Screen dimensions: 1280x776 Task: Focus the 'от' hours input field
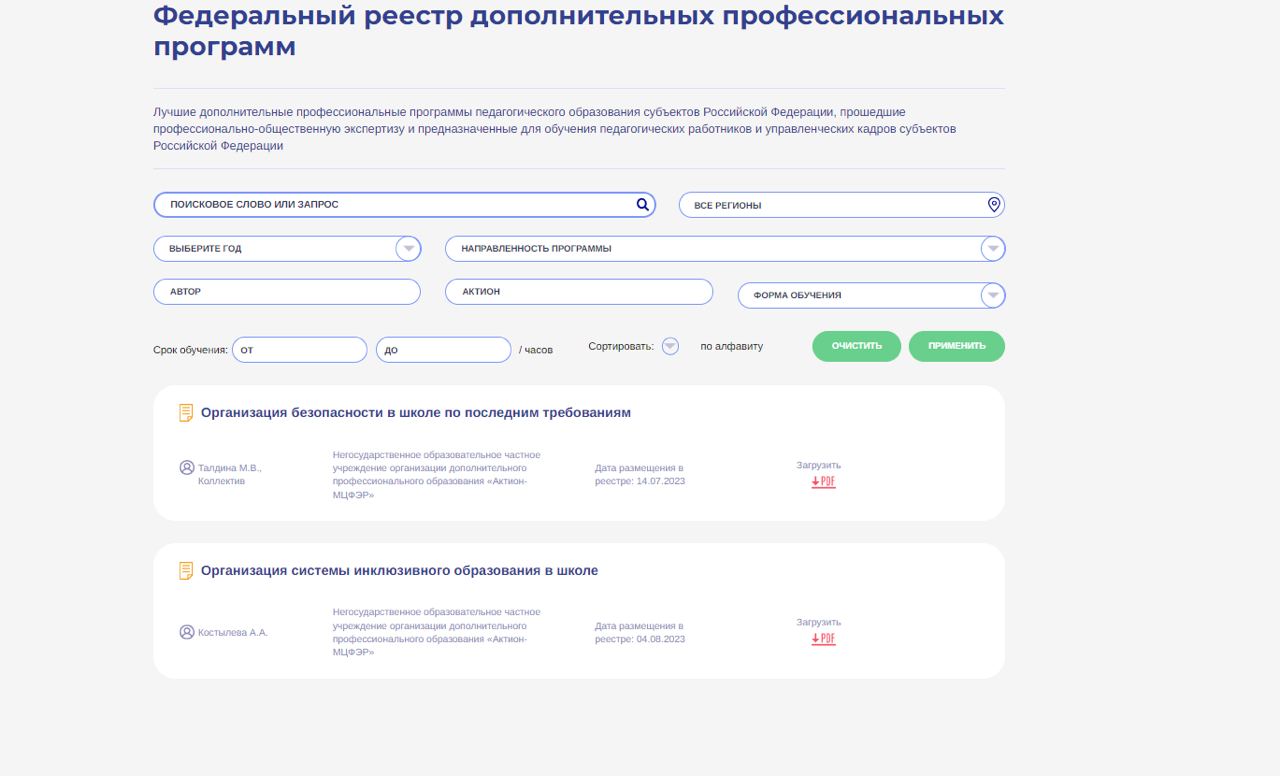[x=300, y=350]
